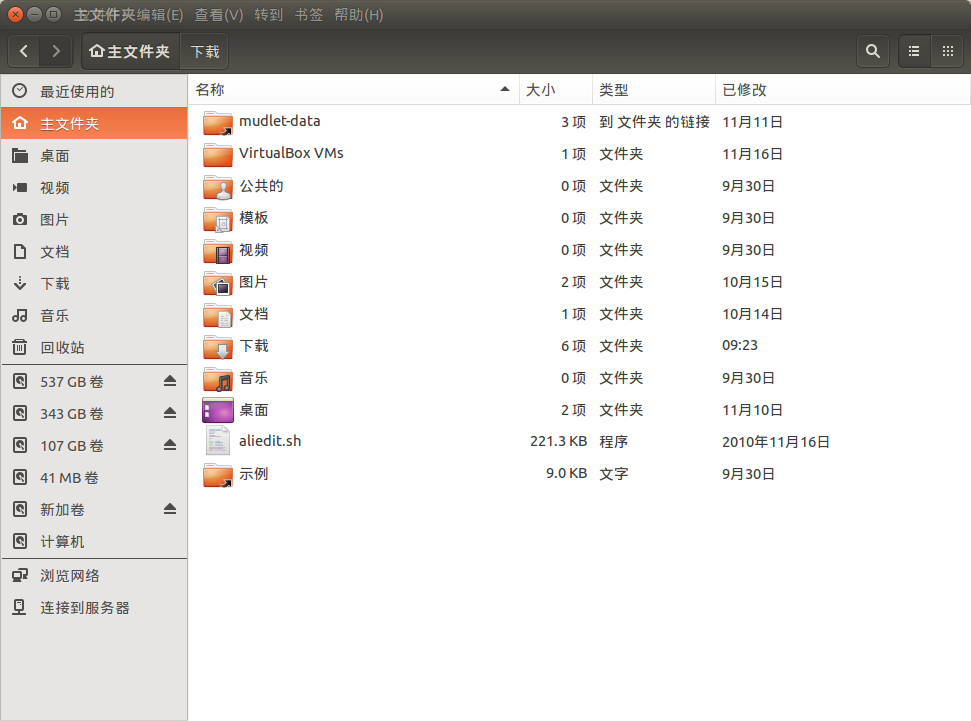The height and width of the screenshot is (721, 971).
Task: Select the 文档 folder icon in file list
Action: [218, 315]
